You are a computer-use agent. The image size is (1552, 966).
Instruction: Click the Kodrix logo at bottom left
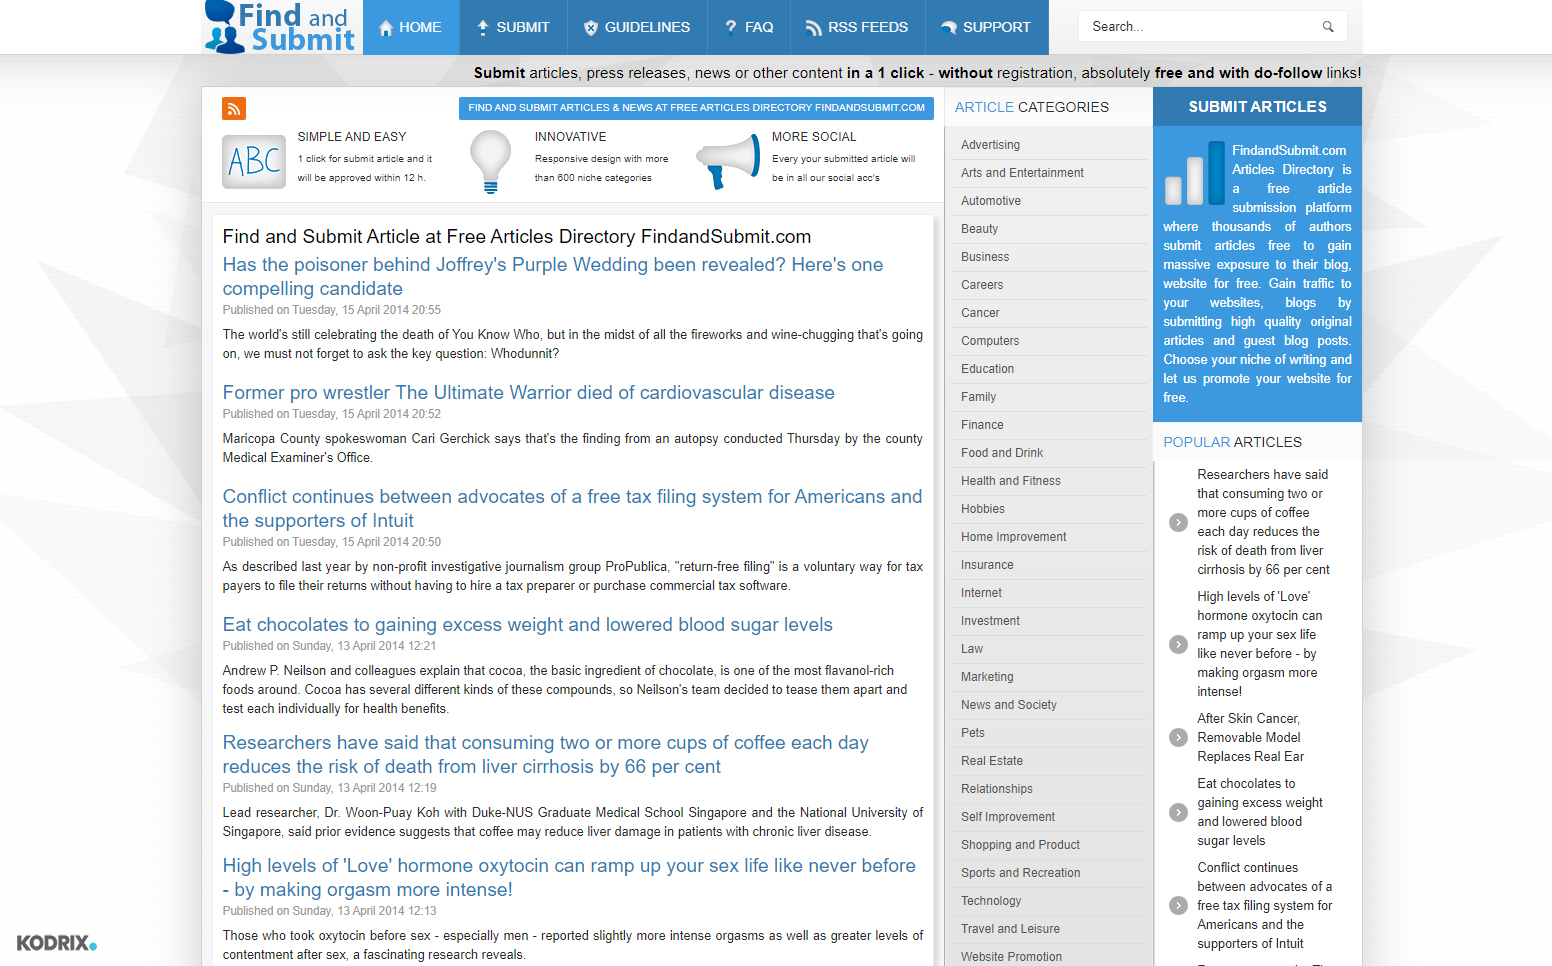pos(57,943)
